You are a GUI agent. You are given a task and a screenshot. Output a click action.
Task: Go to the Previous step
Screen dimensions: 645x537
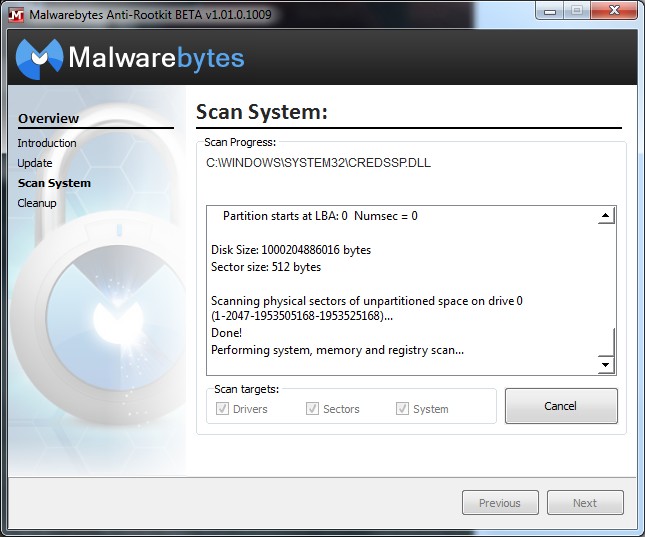click(500, 502)
